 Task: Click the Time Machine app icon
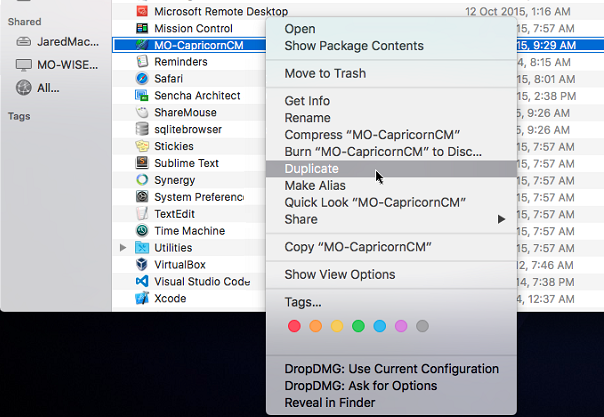point(142,231)
